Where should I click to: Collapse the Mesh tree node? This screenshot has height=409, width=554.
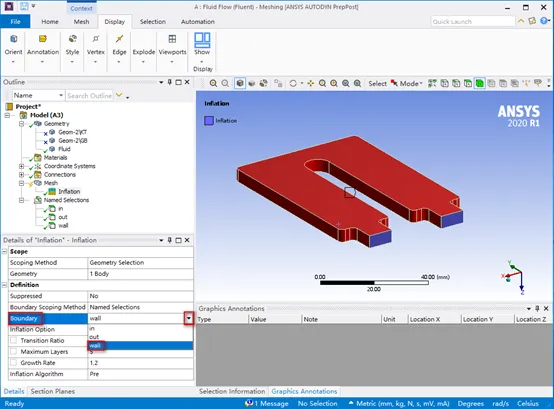tap(22, 183)
